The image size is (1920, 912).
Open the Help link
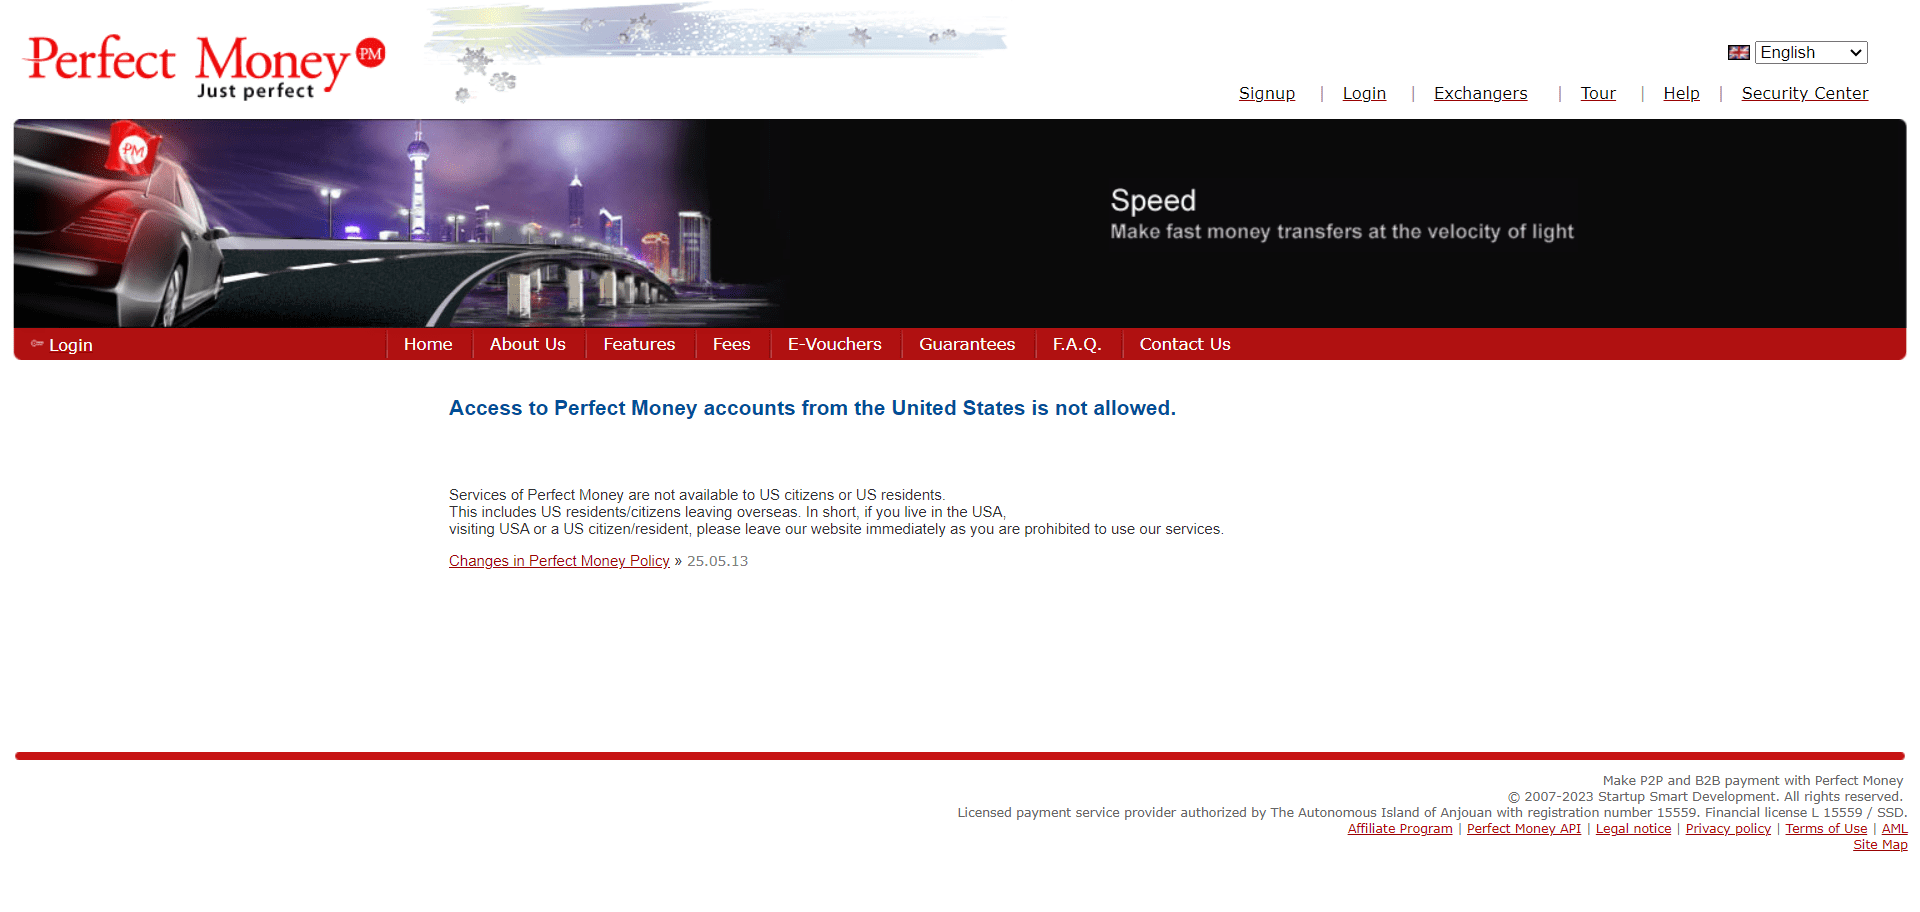point(1681,93)
